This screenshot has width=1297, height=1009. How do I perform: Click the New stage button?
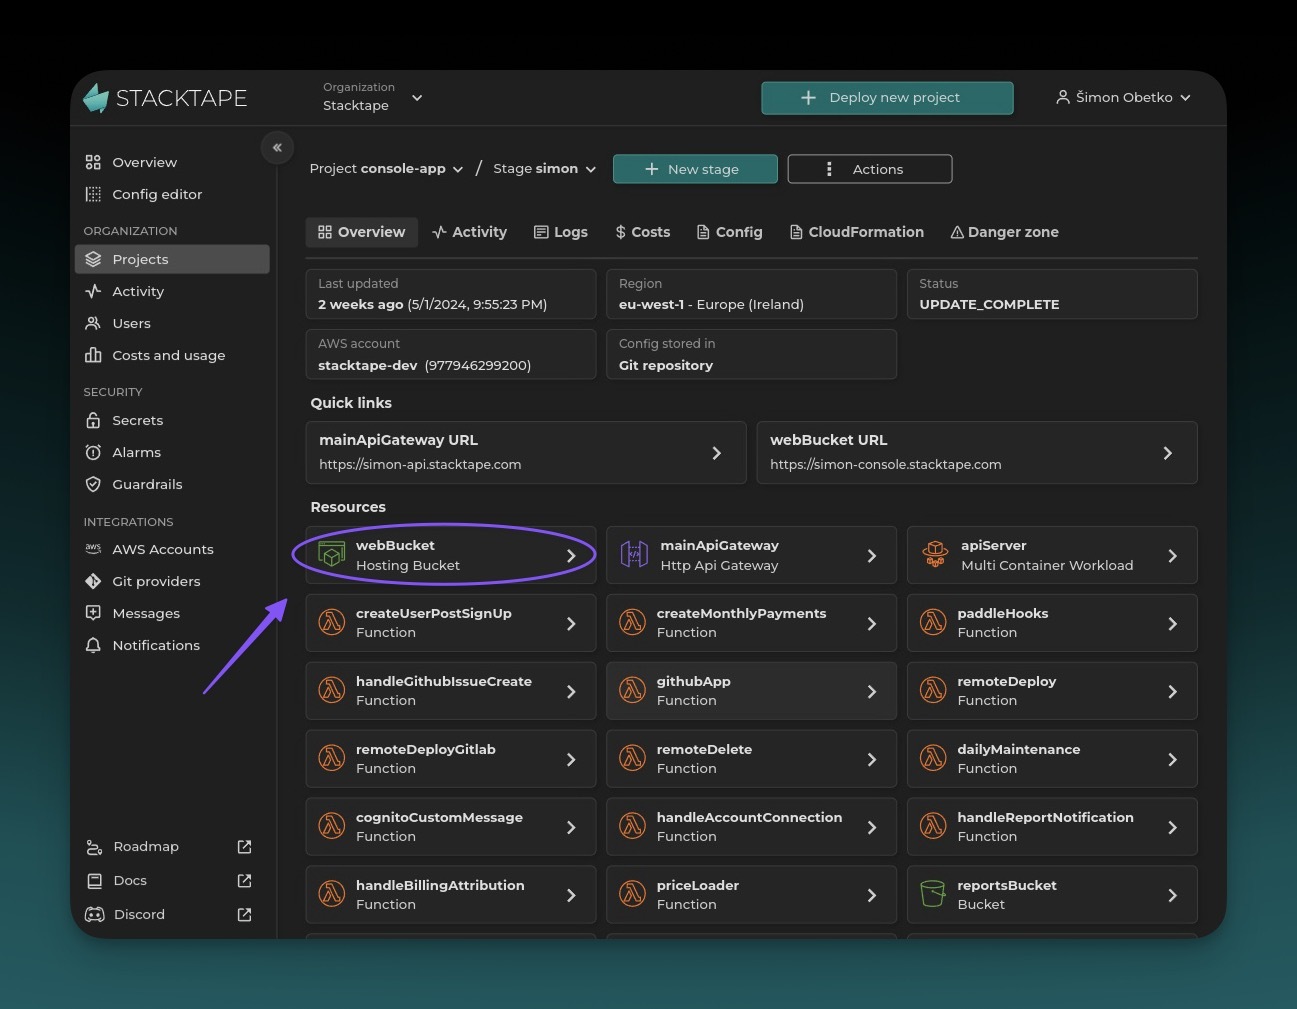[x=695, y=169]
